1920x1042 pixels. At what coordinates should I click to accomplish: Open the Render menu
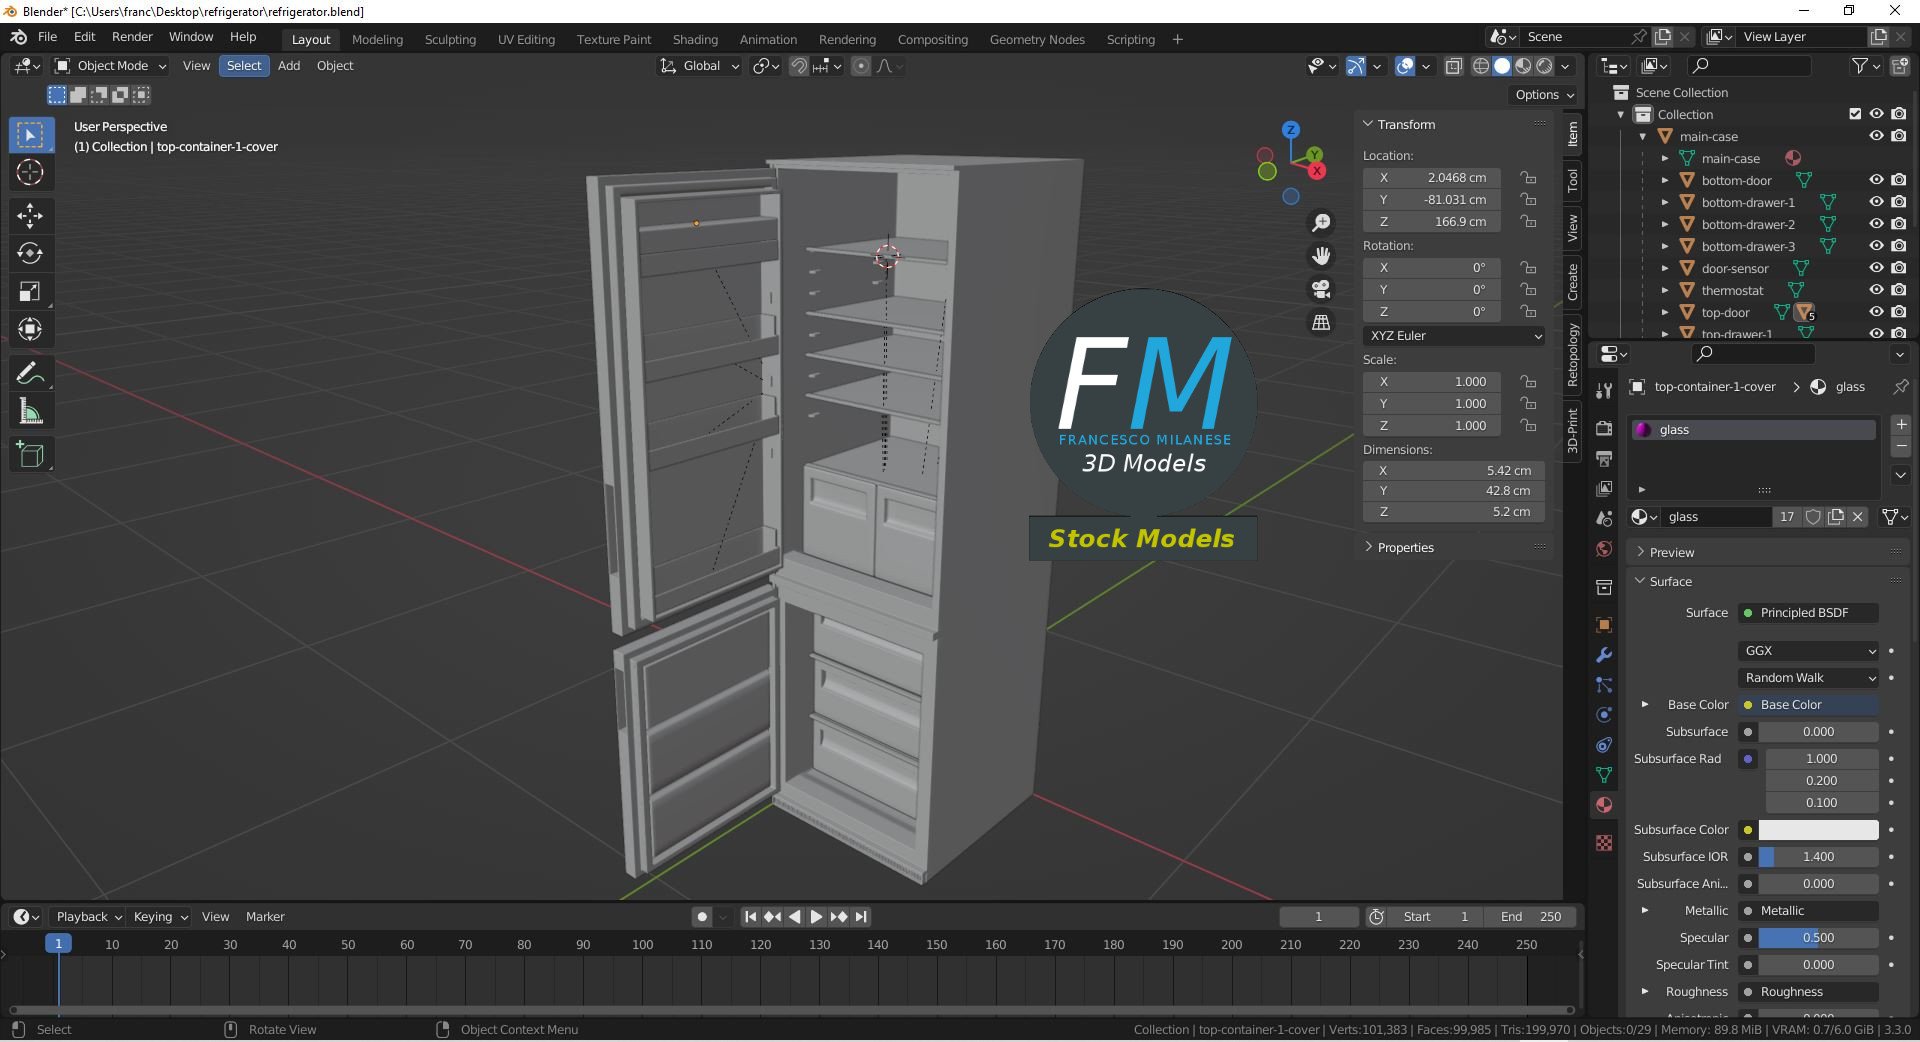(x=132, y=37)
